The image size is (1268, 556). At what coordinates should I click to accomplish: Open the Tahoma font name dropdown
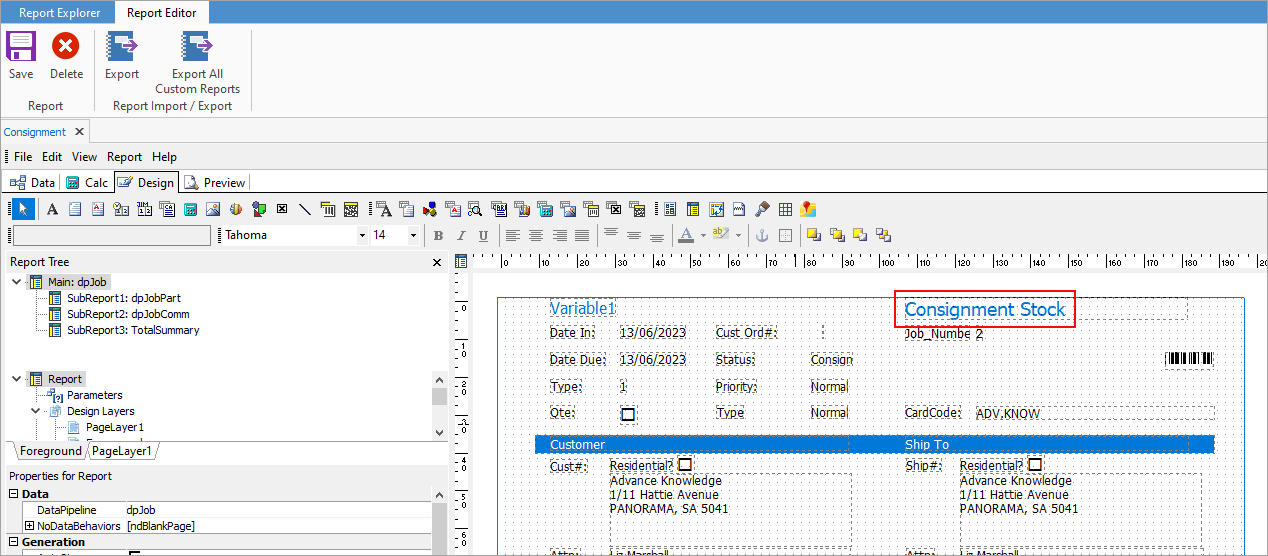[x=362, y=236]
